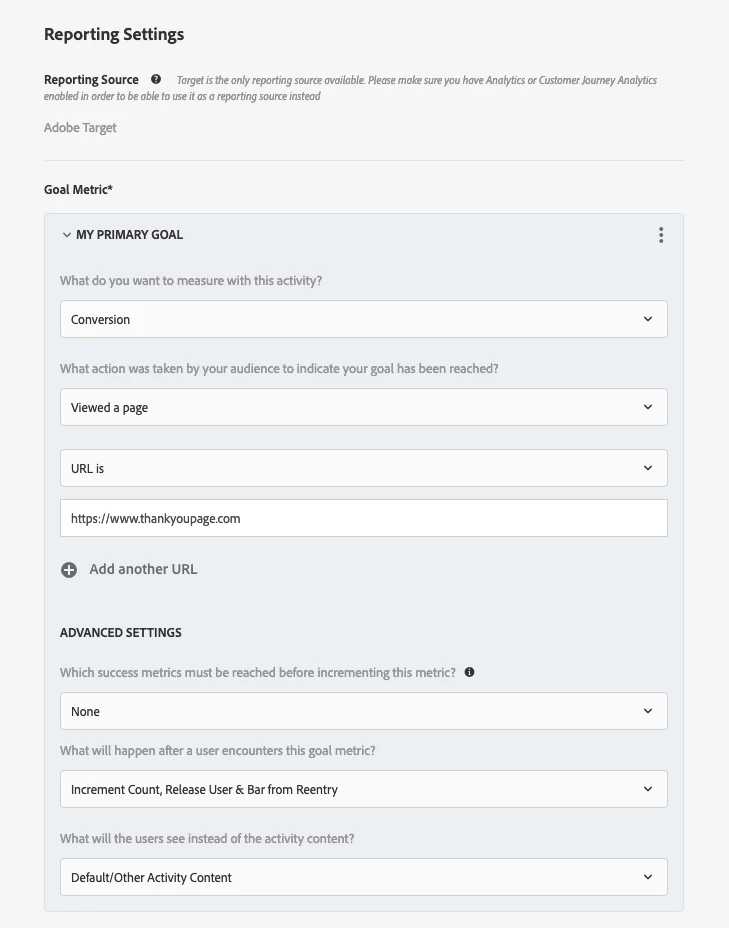
Task: Open the None success metrics dropdown
Action: coord(363,712)
